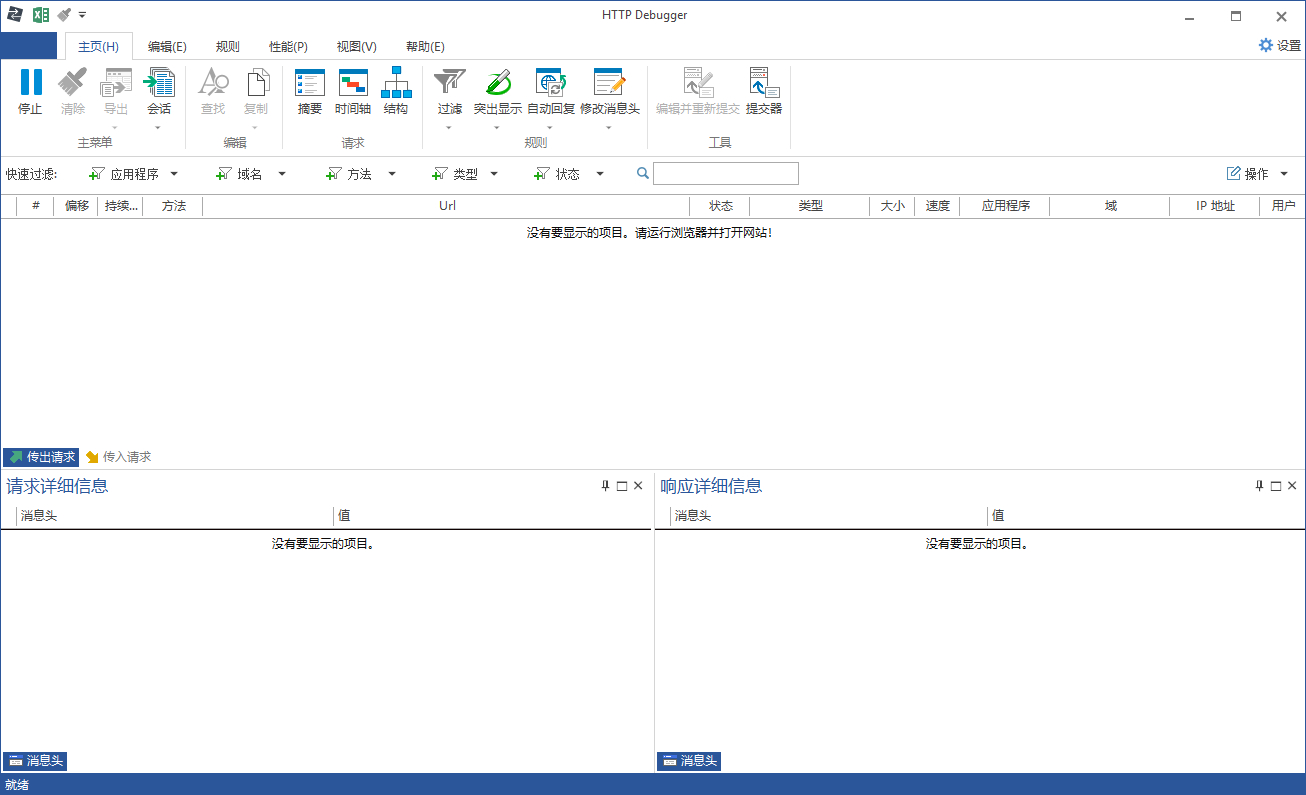1306x795 pixels.
Task: Open the 会话 session icon
Action: tap(159, 82)
